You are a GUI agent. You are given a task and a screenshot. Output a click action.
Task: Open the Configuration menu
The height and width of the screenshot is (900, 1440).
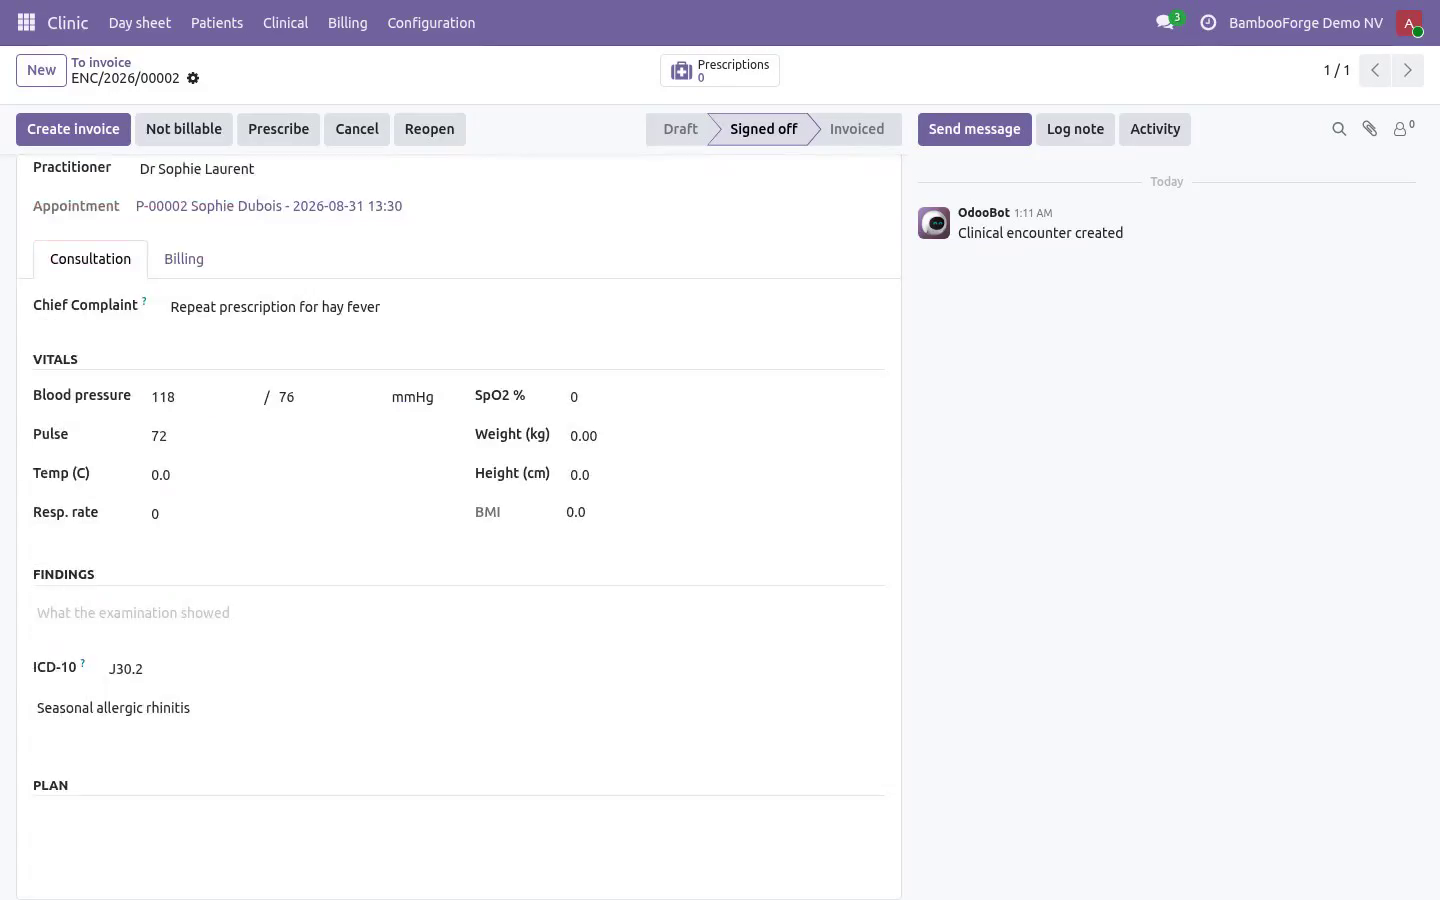[431, 22]
